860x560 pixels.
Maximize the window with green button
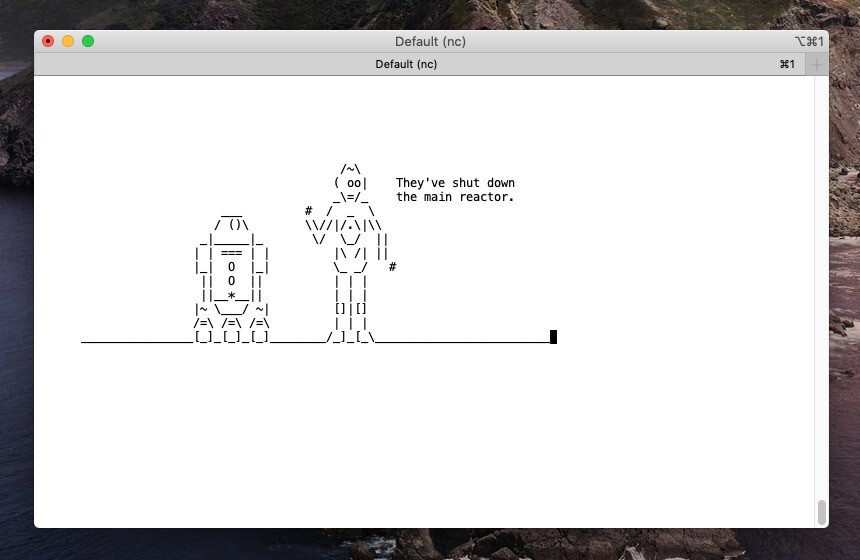click(x=88, y=41)
